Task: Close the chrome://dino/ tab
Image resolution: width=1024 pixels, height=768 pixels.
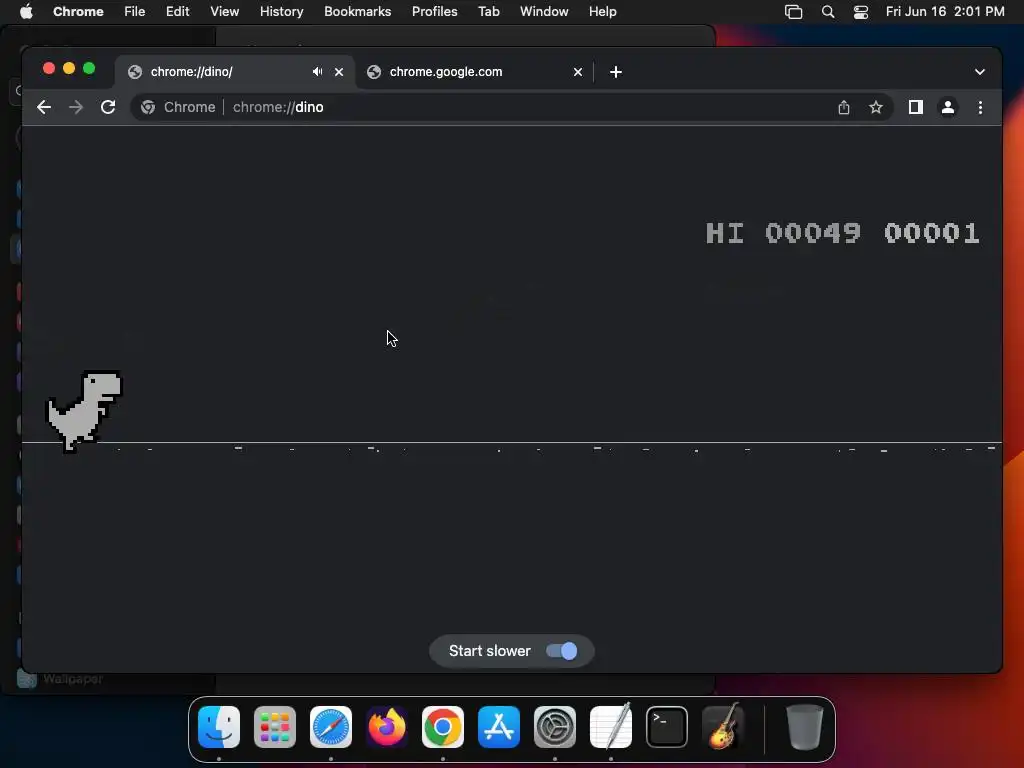Action: [x=339, y=72]
